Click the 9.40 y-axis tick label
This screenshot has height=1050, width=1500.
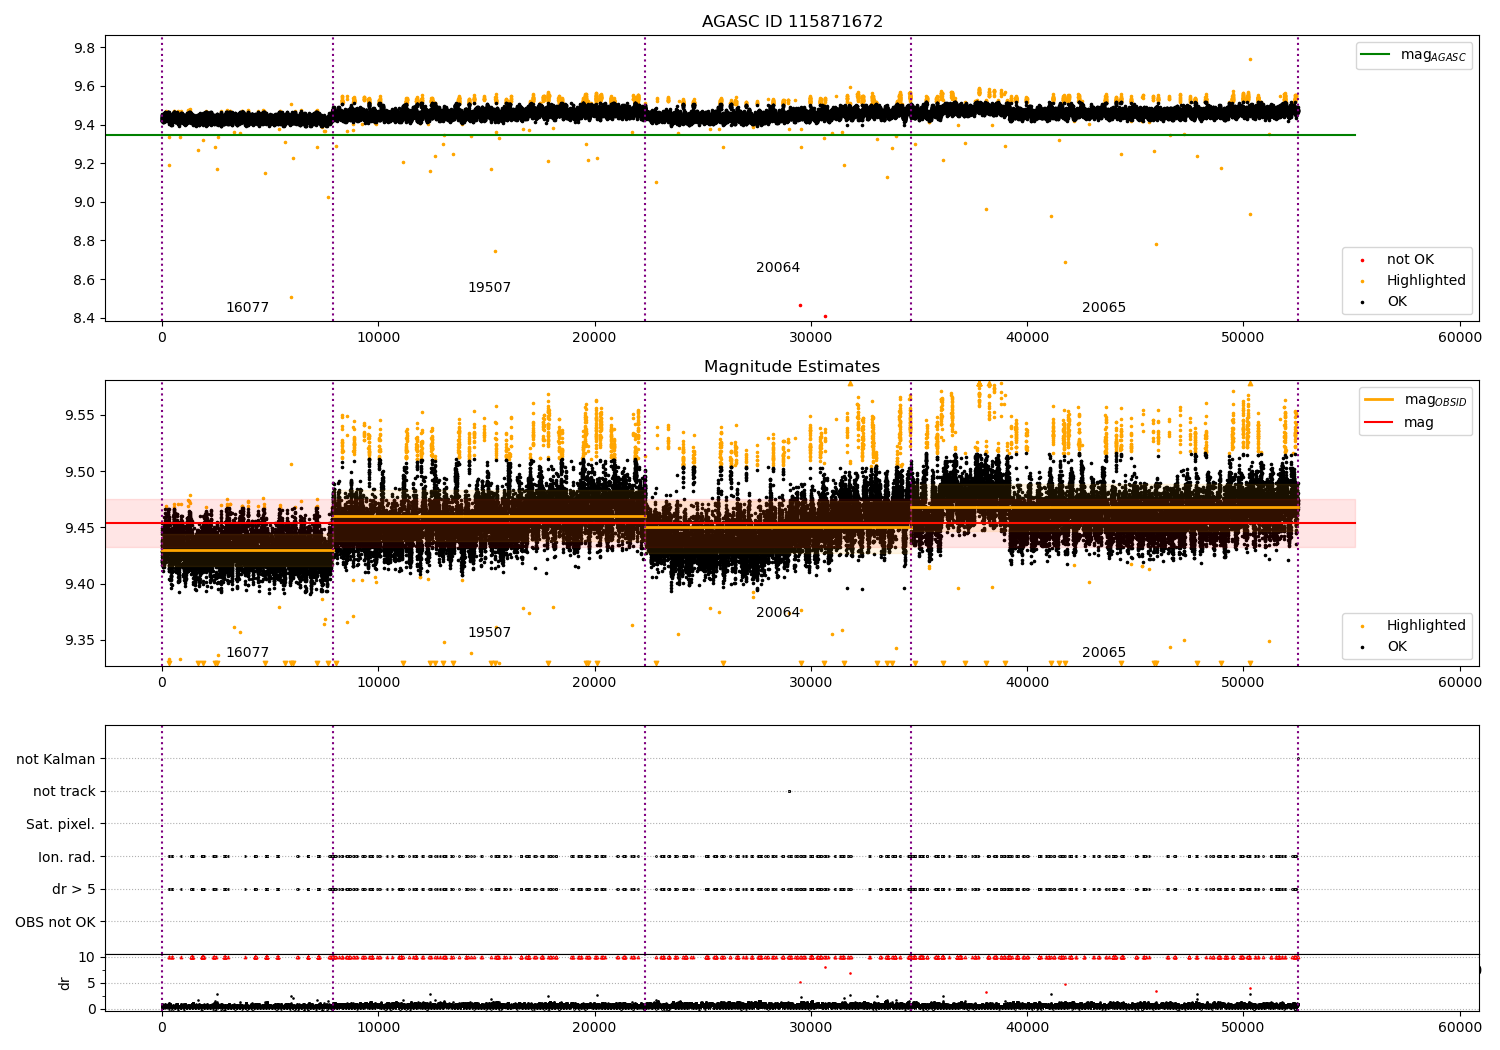pos(80,584)
